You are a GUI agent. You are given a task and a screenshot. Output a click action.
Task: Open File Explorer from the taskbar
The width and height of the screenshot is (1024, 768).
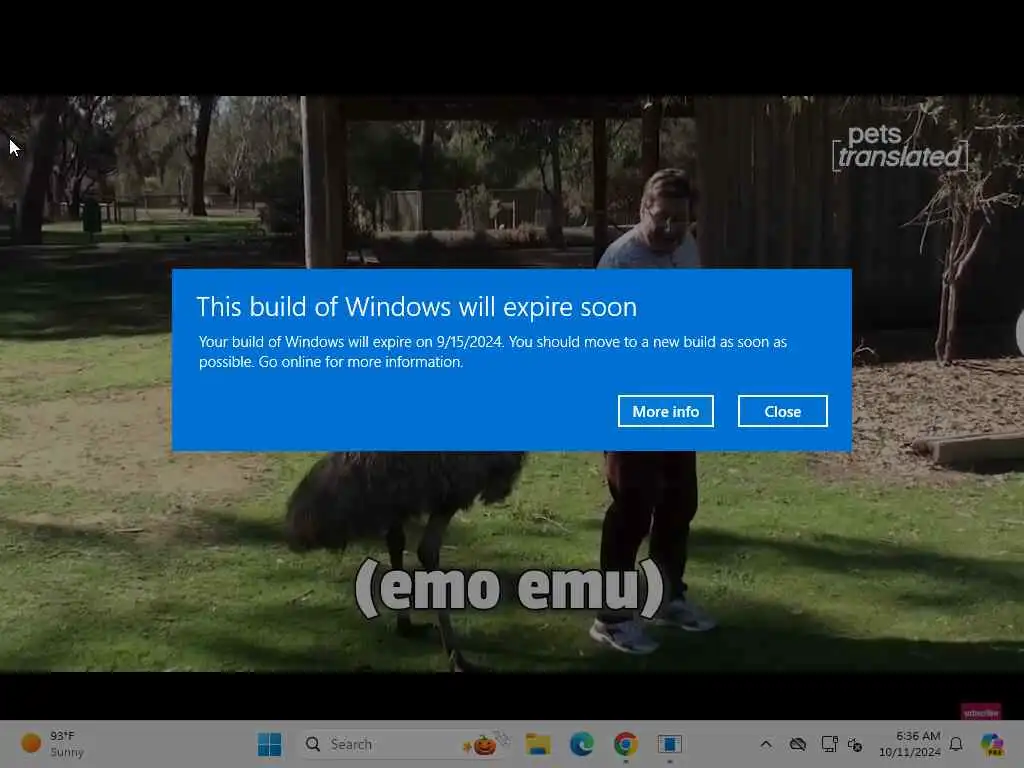[x=538, y=744]
